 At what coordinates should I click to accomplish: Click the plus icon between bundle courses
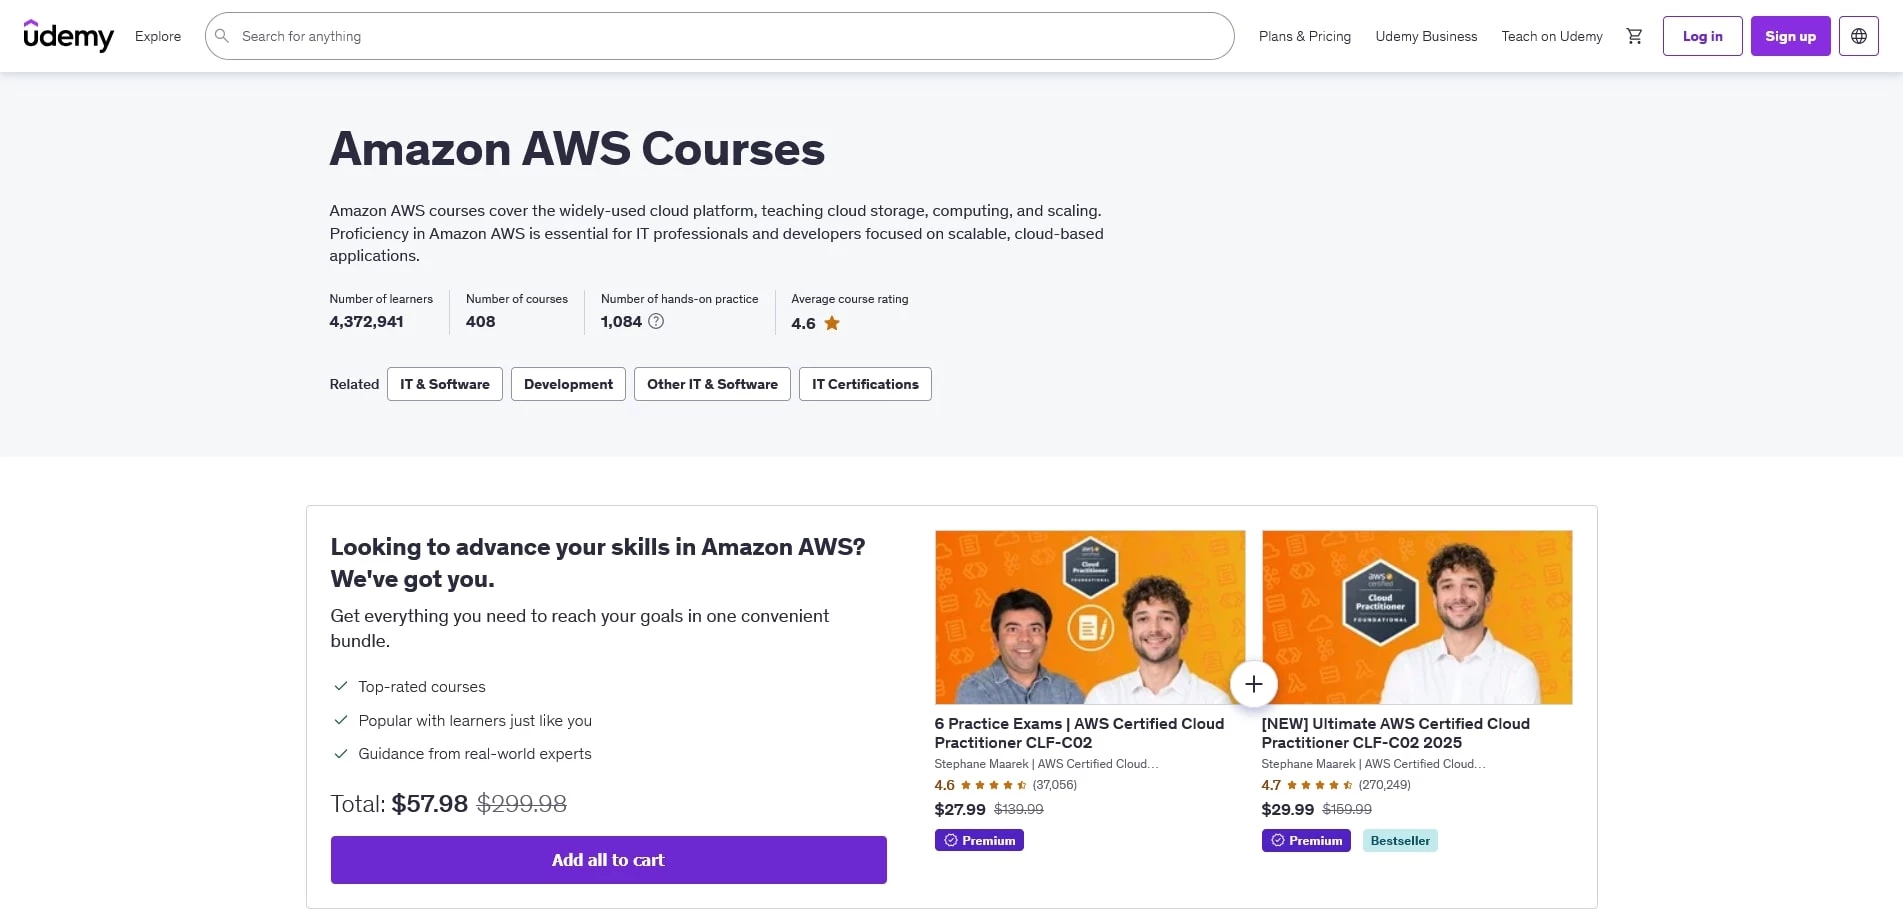tap(1253, 684)
